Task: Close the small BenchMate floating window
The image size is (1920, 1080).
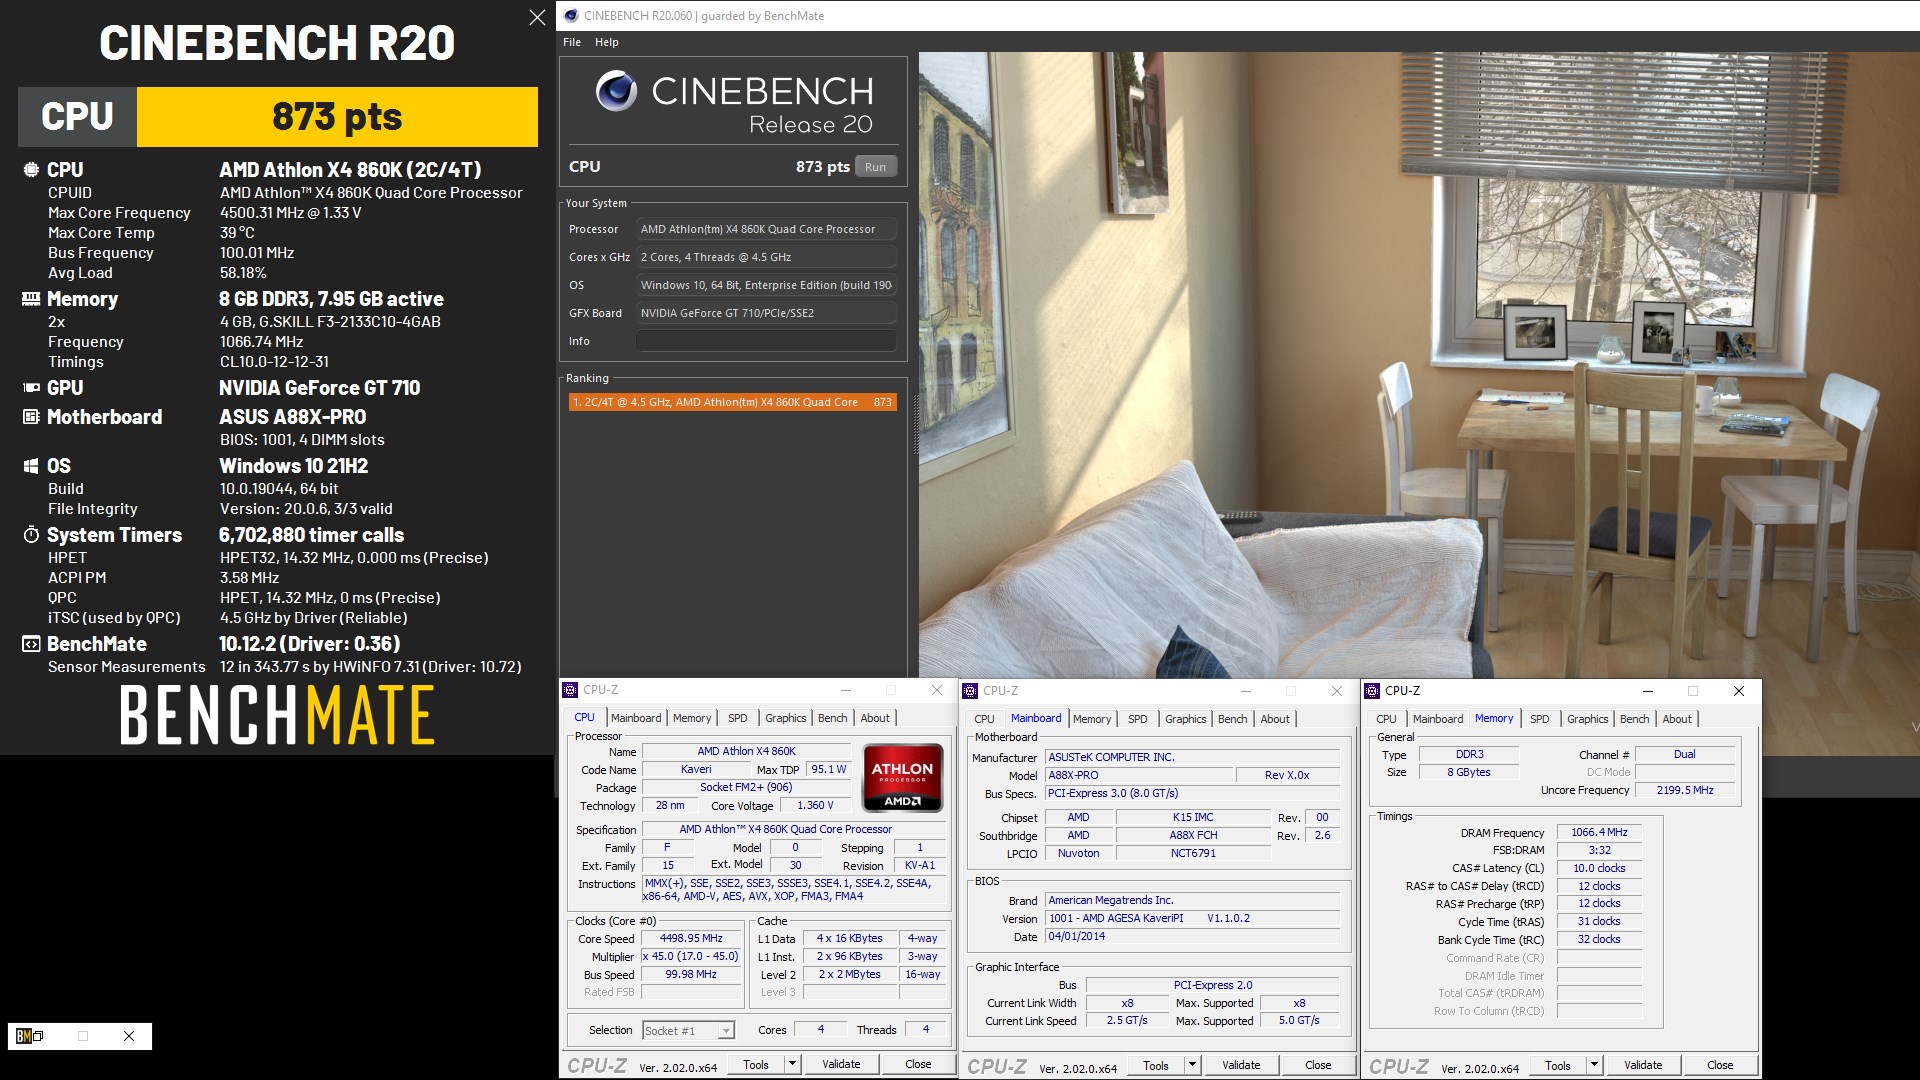Action: [x=129, y=1036]
